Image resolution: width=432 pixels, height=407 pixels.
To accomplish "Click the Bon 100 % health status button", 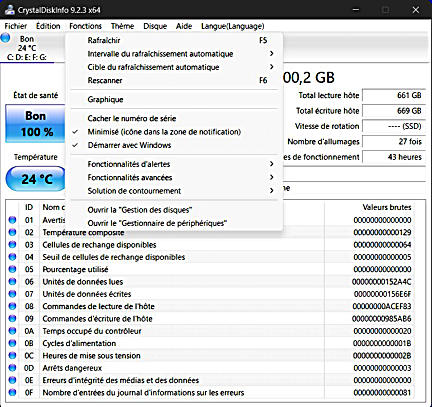I will [36, 124].
